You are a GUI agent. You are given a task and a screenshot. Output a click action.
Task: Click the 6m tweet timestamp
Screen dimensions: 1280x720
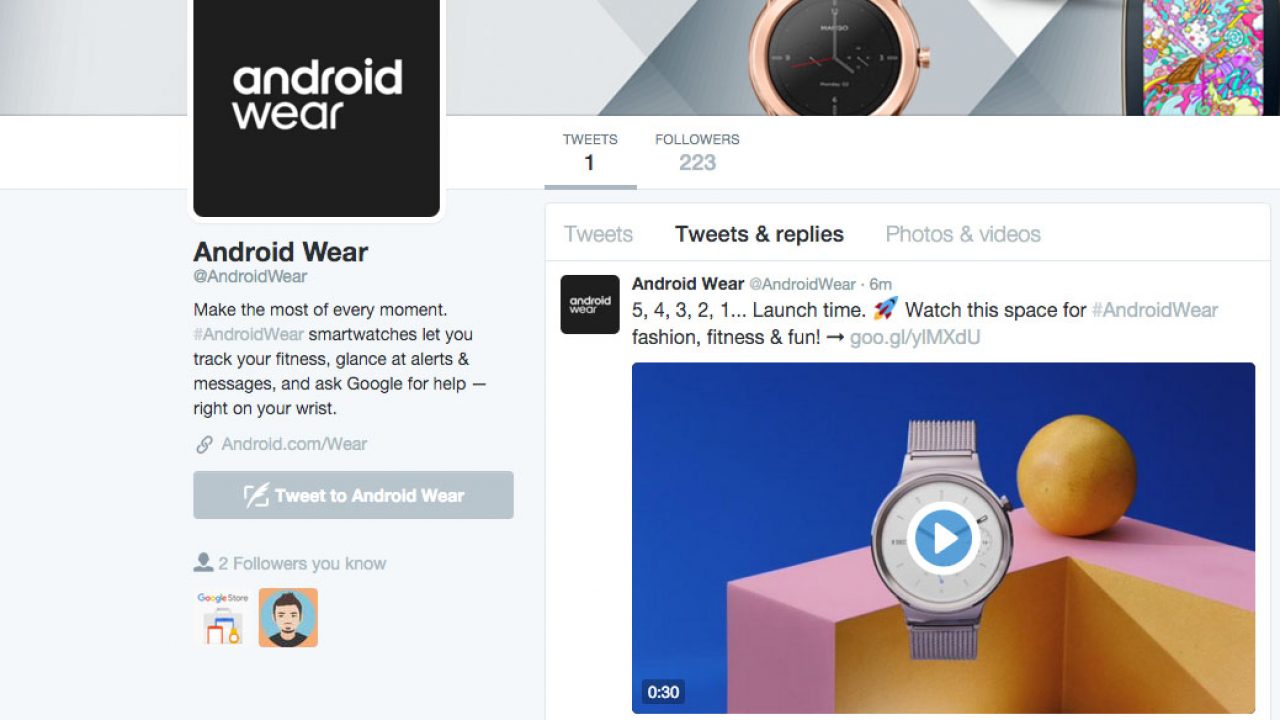pyautogui.click(x=880, y=284)
